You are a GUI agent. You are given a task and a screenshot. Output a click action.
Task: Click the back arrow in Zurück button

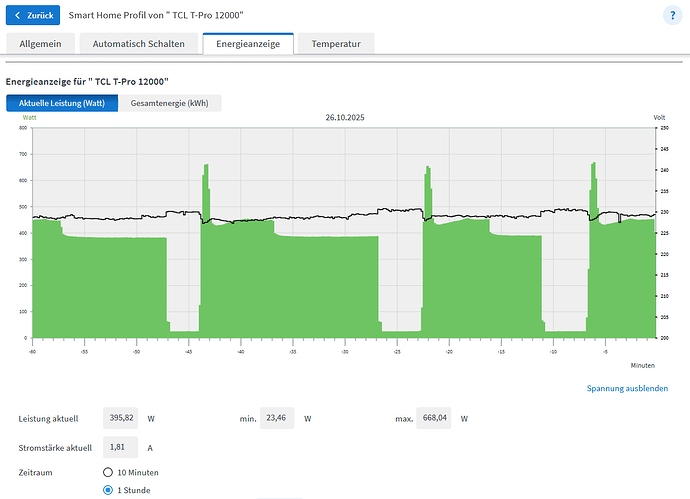pos(18,16)
